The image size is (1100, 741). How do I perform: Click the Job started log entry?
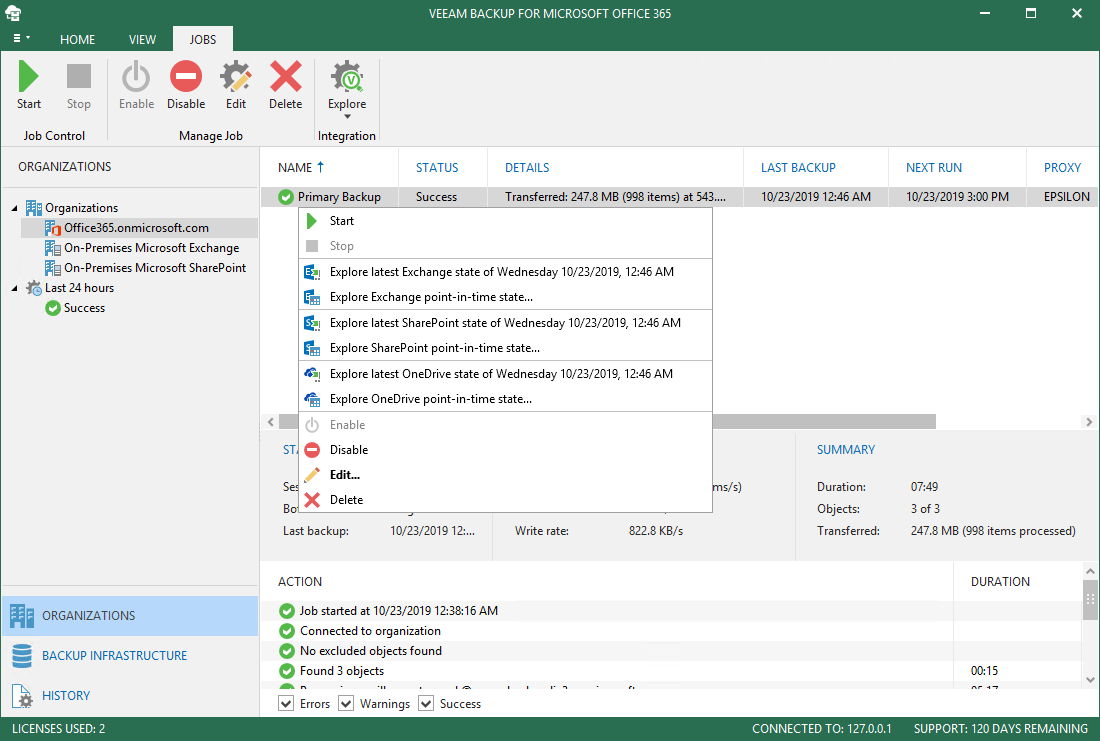[x=398, y=611]
